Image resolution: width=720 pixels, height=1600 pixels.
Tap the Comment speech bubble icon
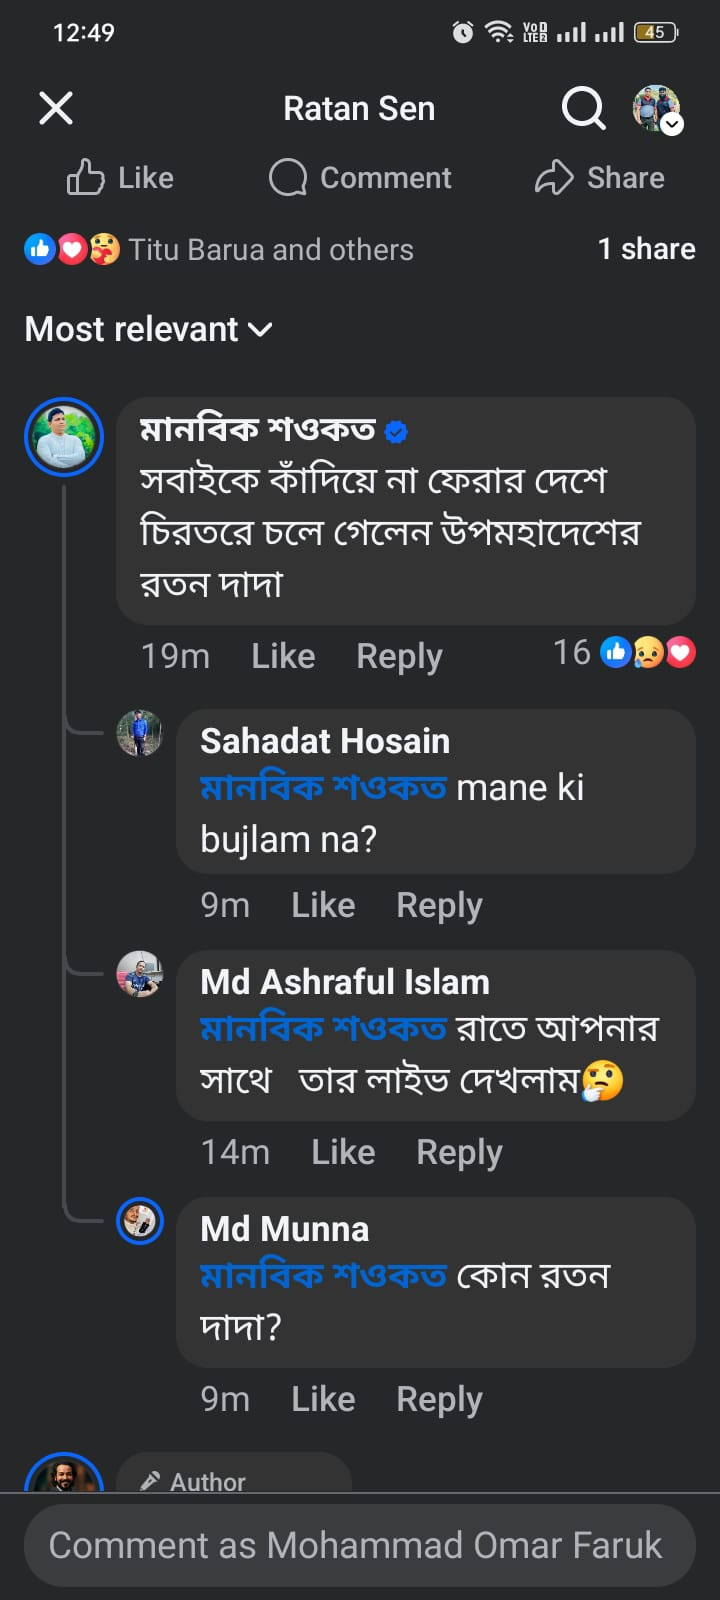tap(288, 178)
